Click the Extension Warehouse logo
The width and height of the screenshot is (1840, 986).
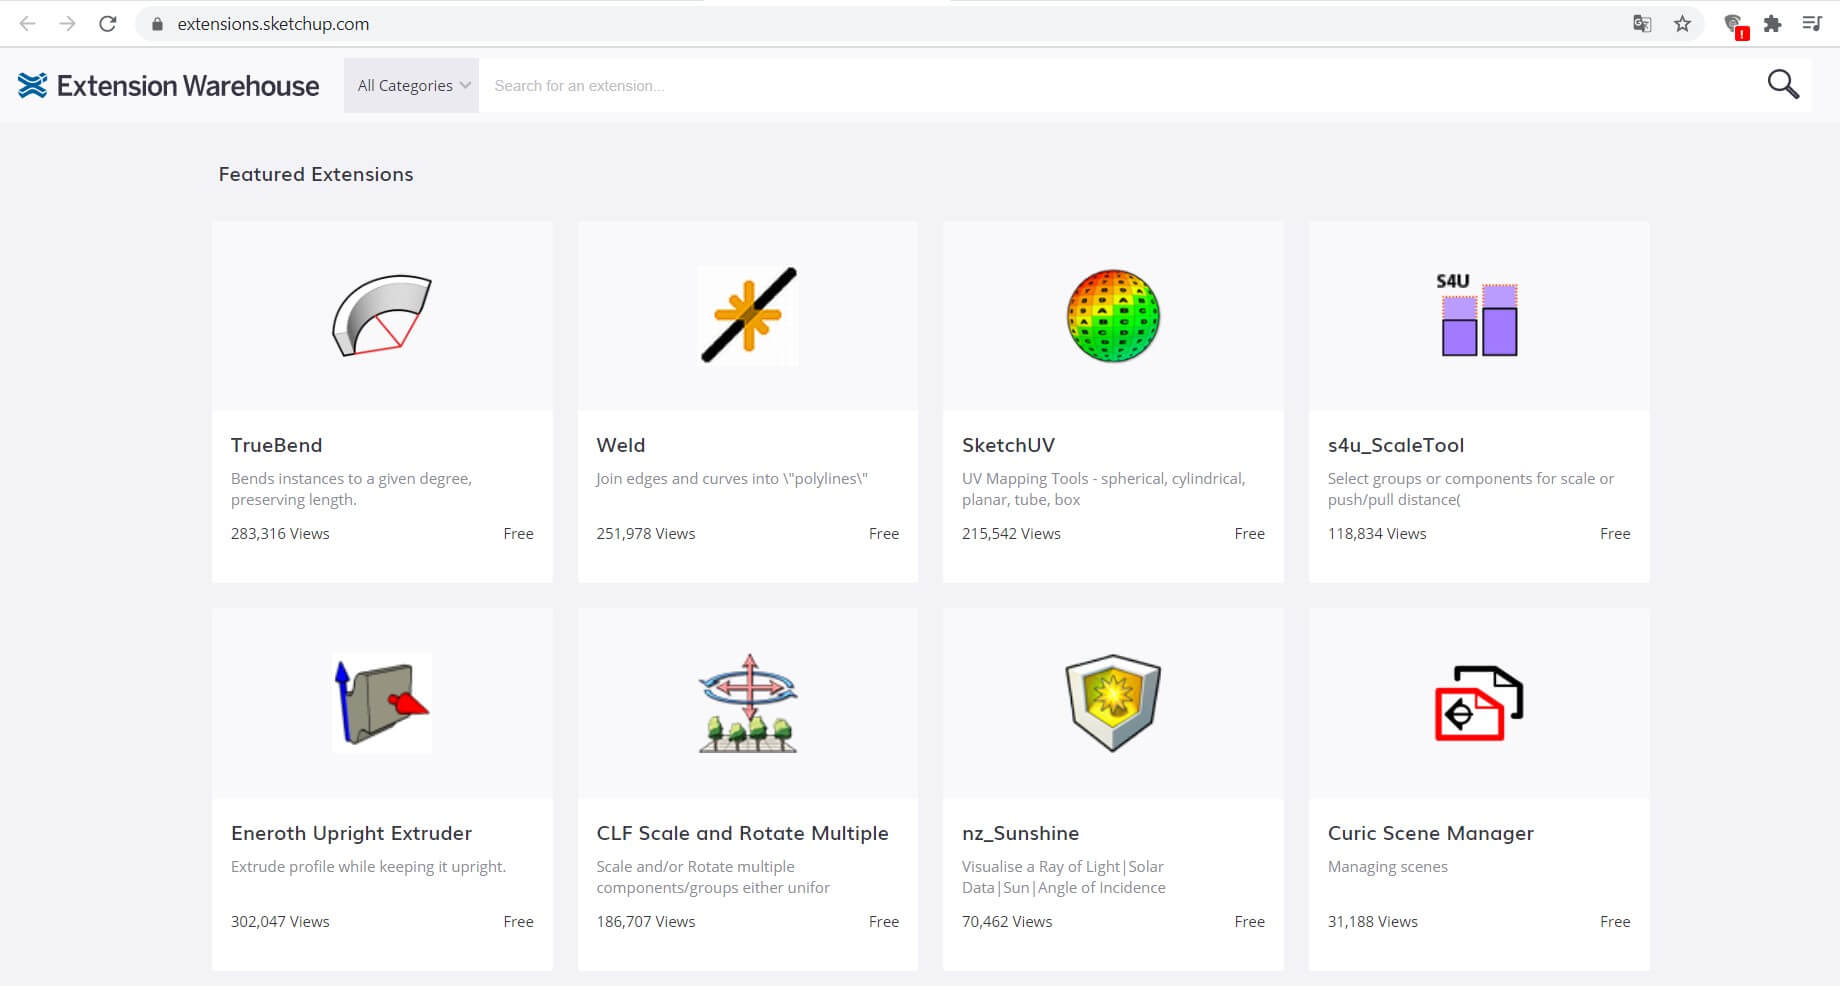click(169, 86)
